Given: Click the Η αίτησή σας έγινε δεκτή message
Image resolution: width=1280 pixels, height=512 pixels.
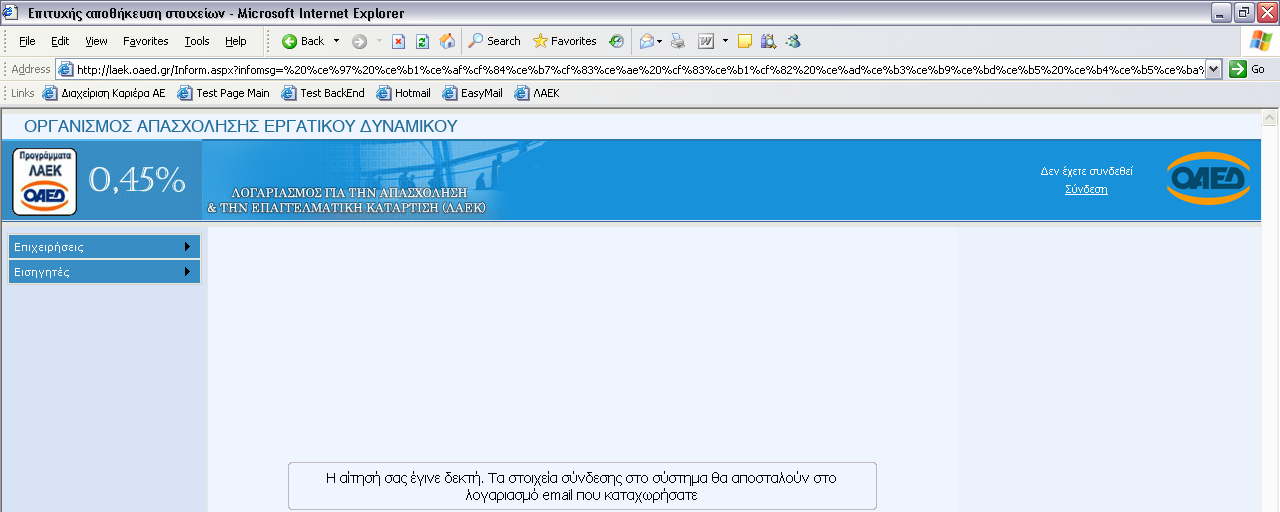Looking at the screenshot, I should tap(582, 486).
